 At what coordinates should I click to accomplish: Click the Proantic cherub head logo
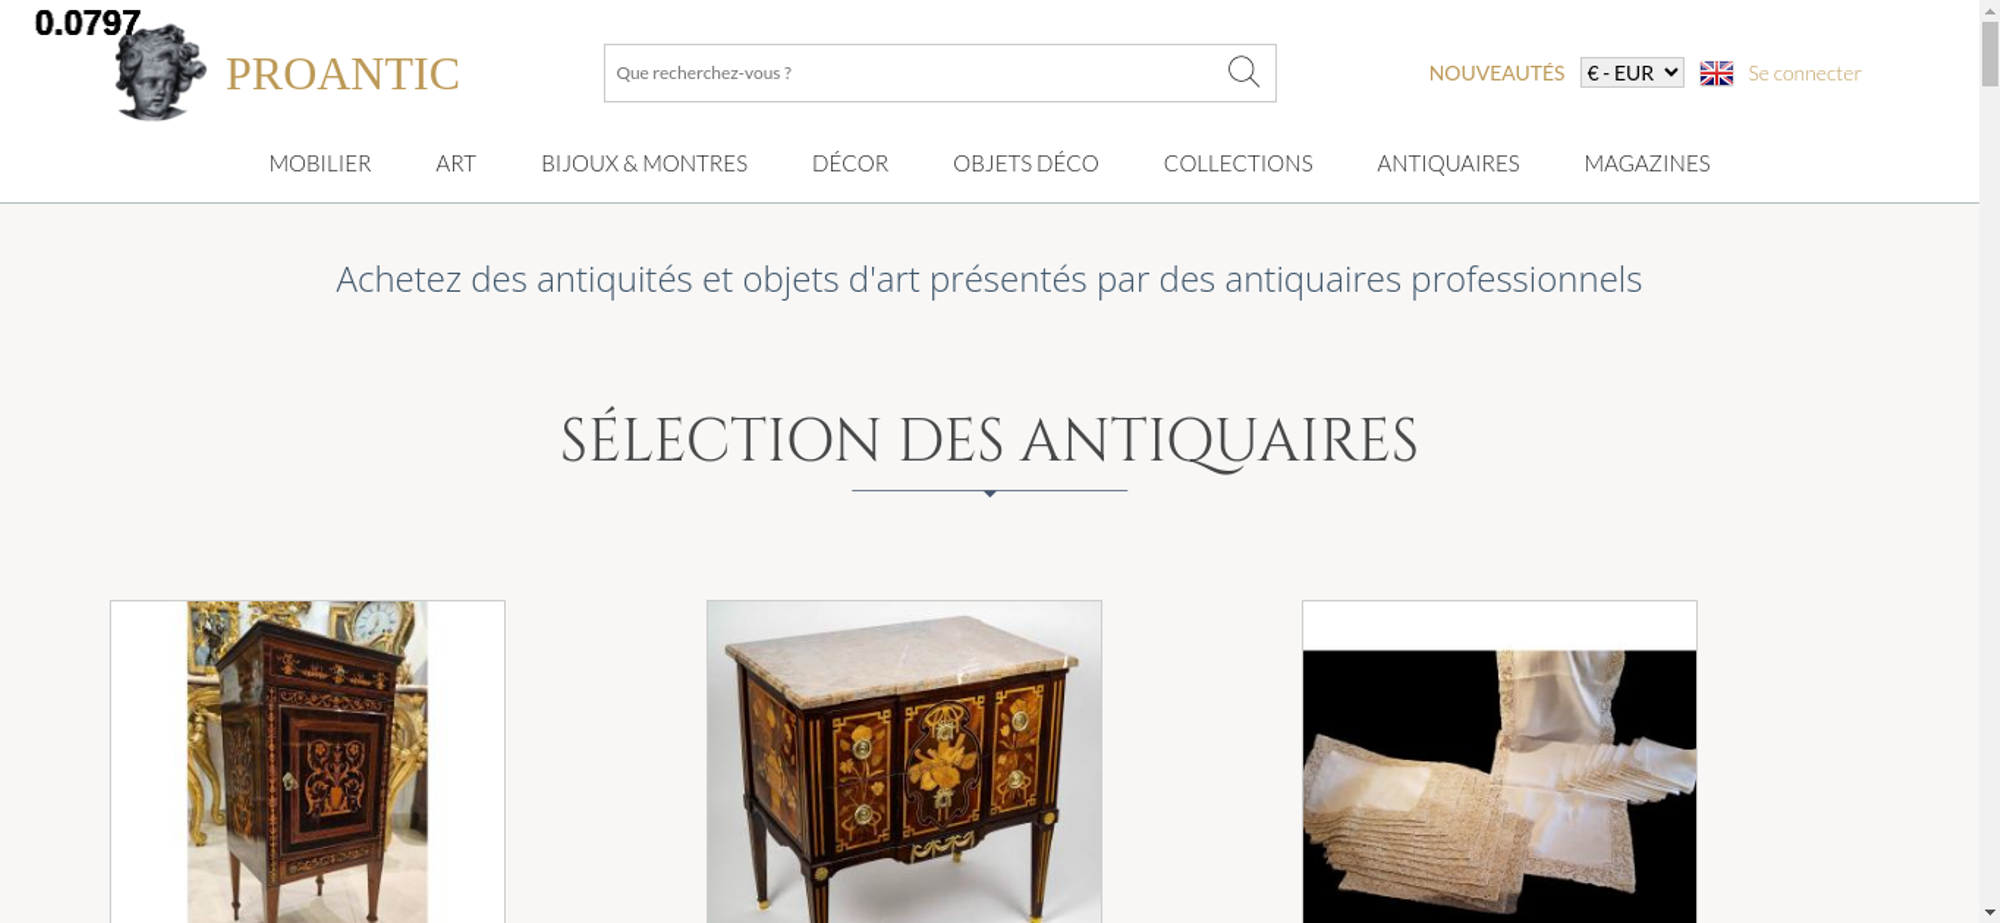click(x=160, y=72)
